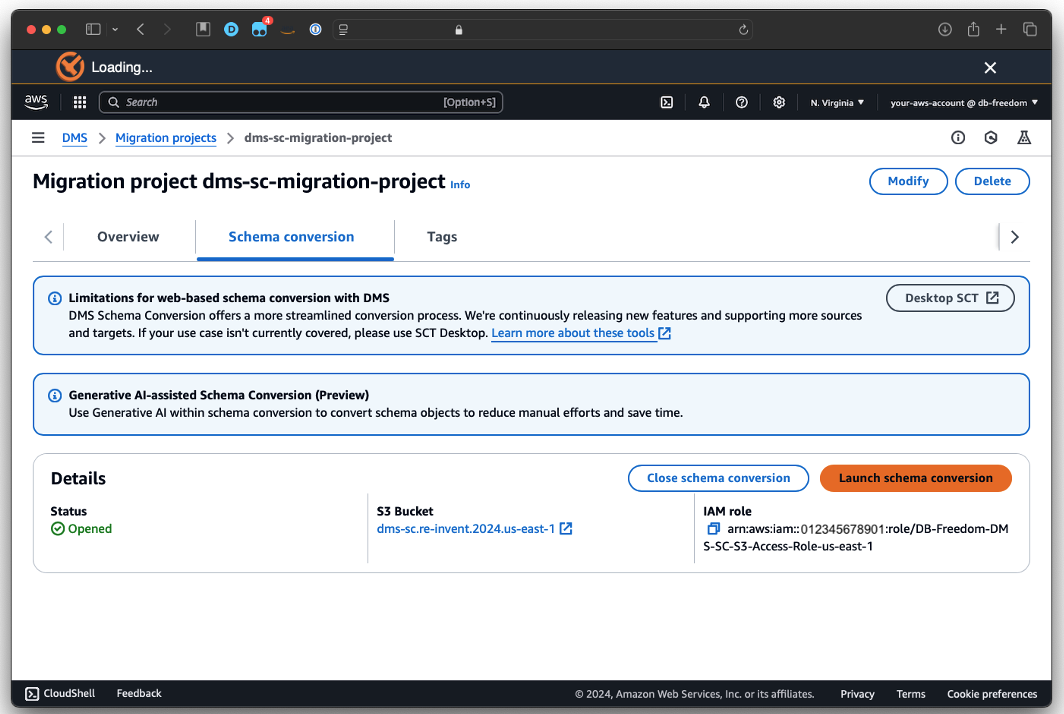Open the help question mark icon
The width and height of the screenshot is (1064, 714).
(741, 102)
